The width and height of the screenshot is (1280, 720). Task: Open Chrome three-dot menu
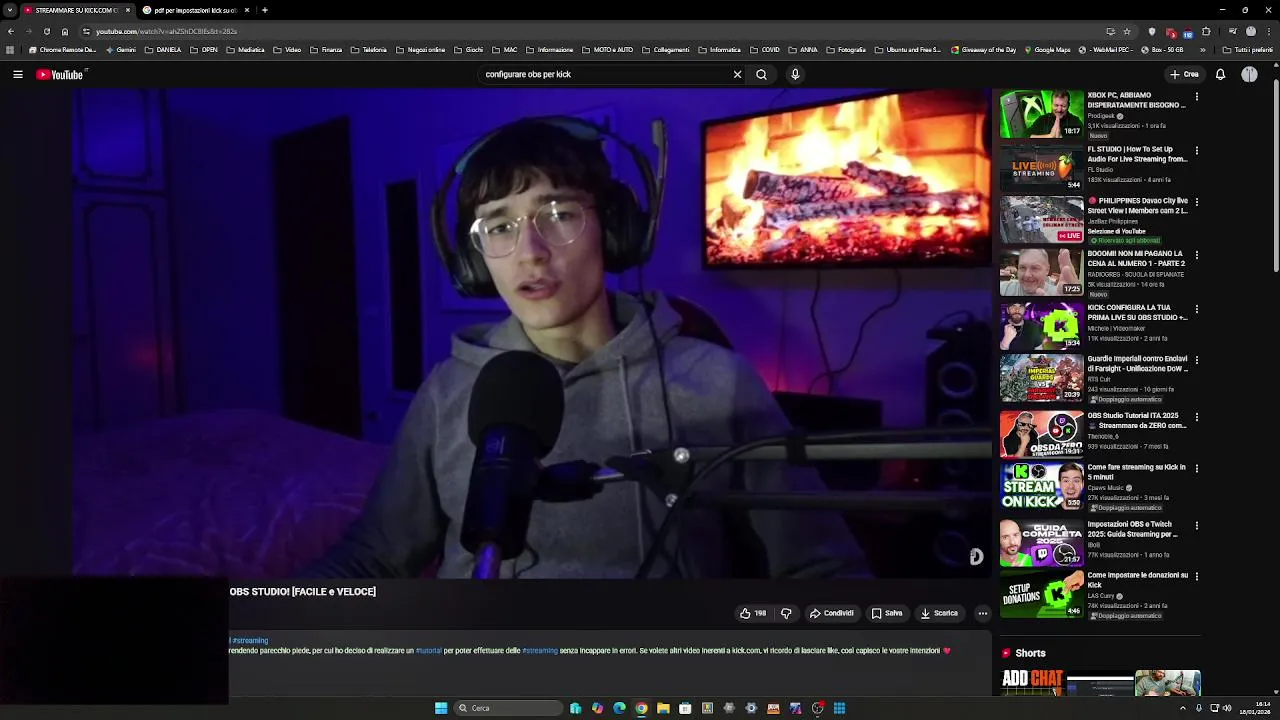(1269, 31)
